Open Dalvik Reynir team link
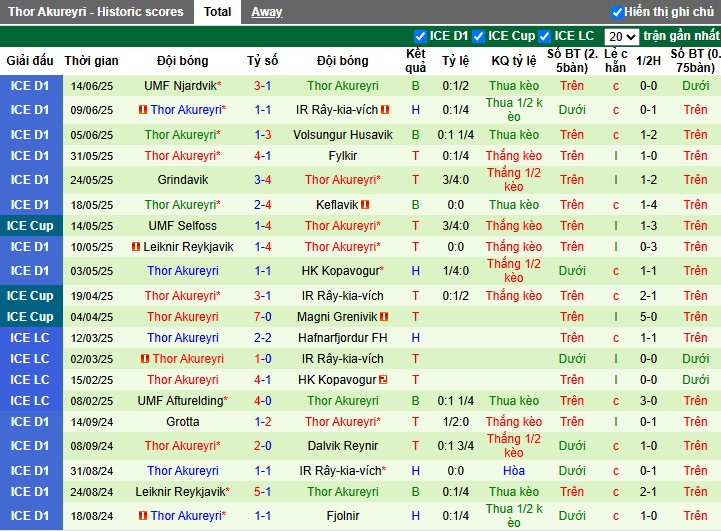This screenshot has height=531, width=721. click(343, 446)
